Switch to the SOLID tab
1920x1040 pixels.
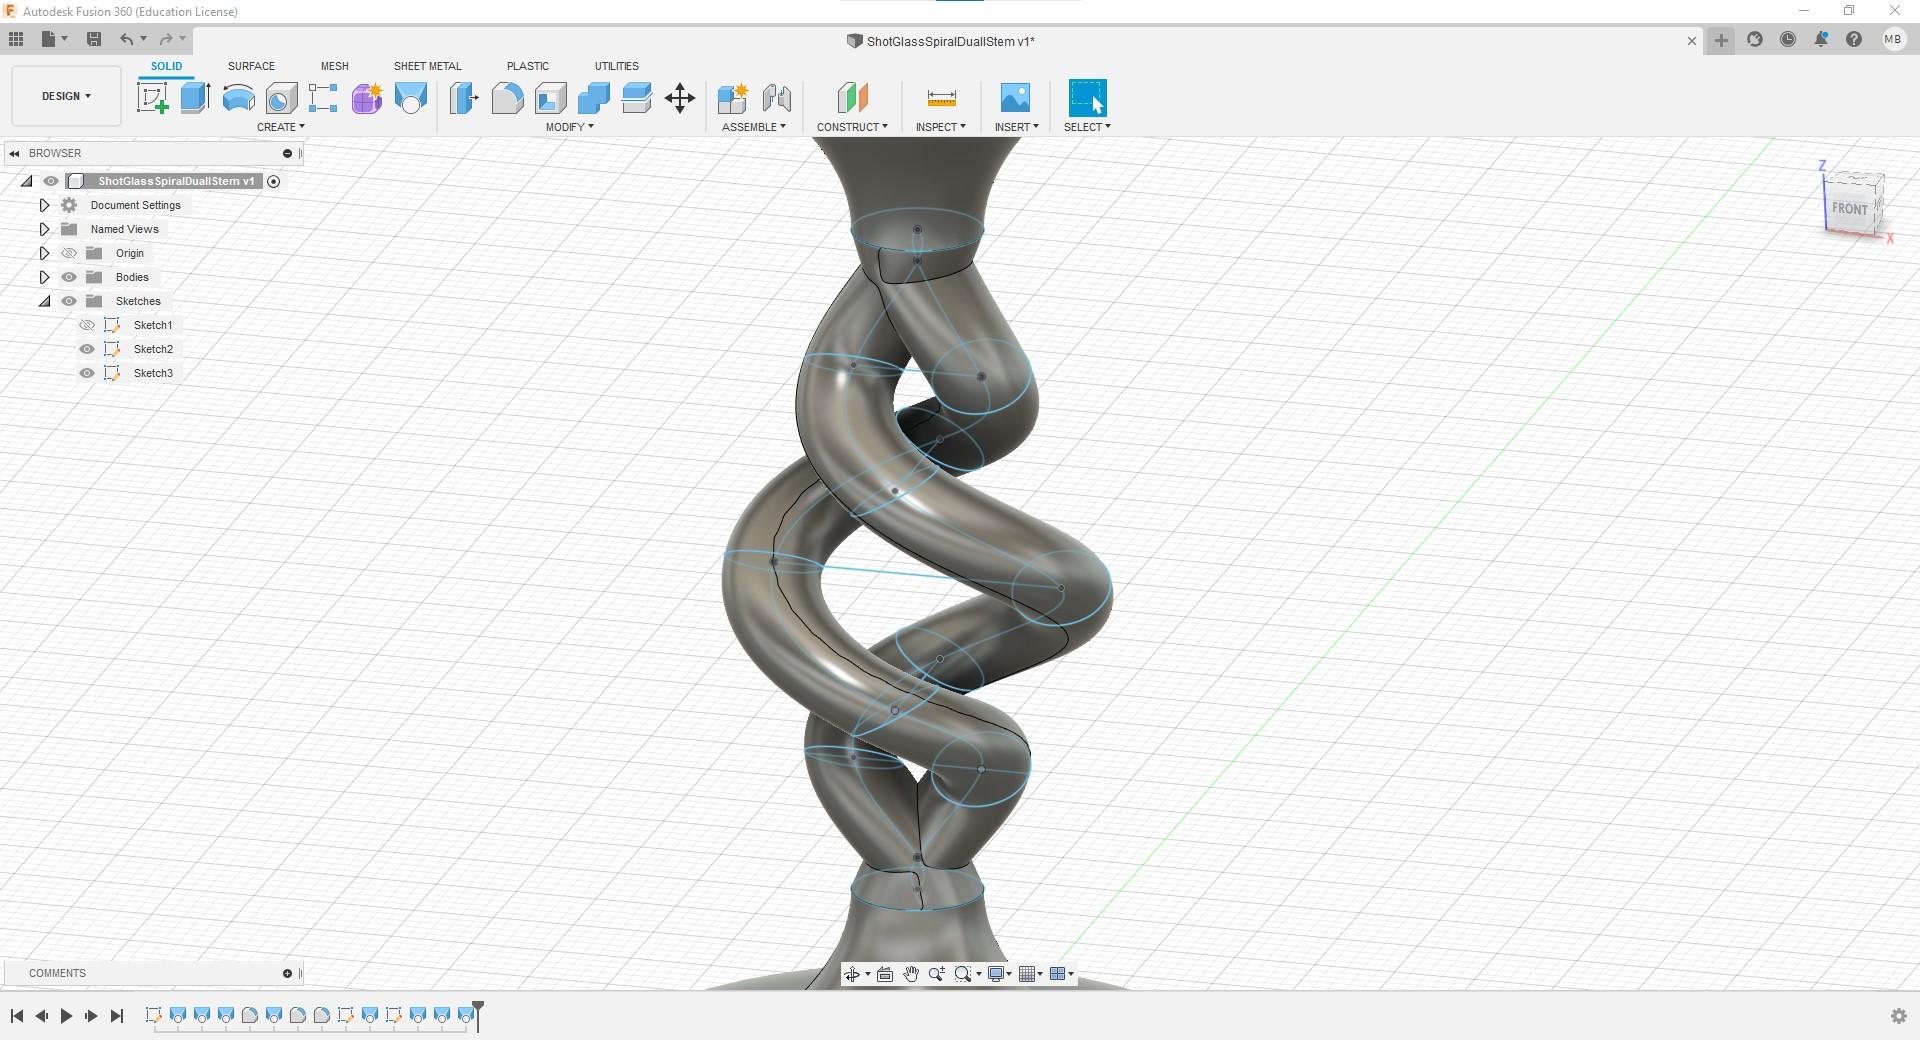tap(167, 66)
